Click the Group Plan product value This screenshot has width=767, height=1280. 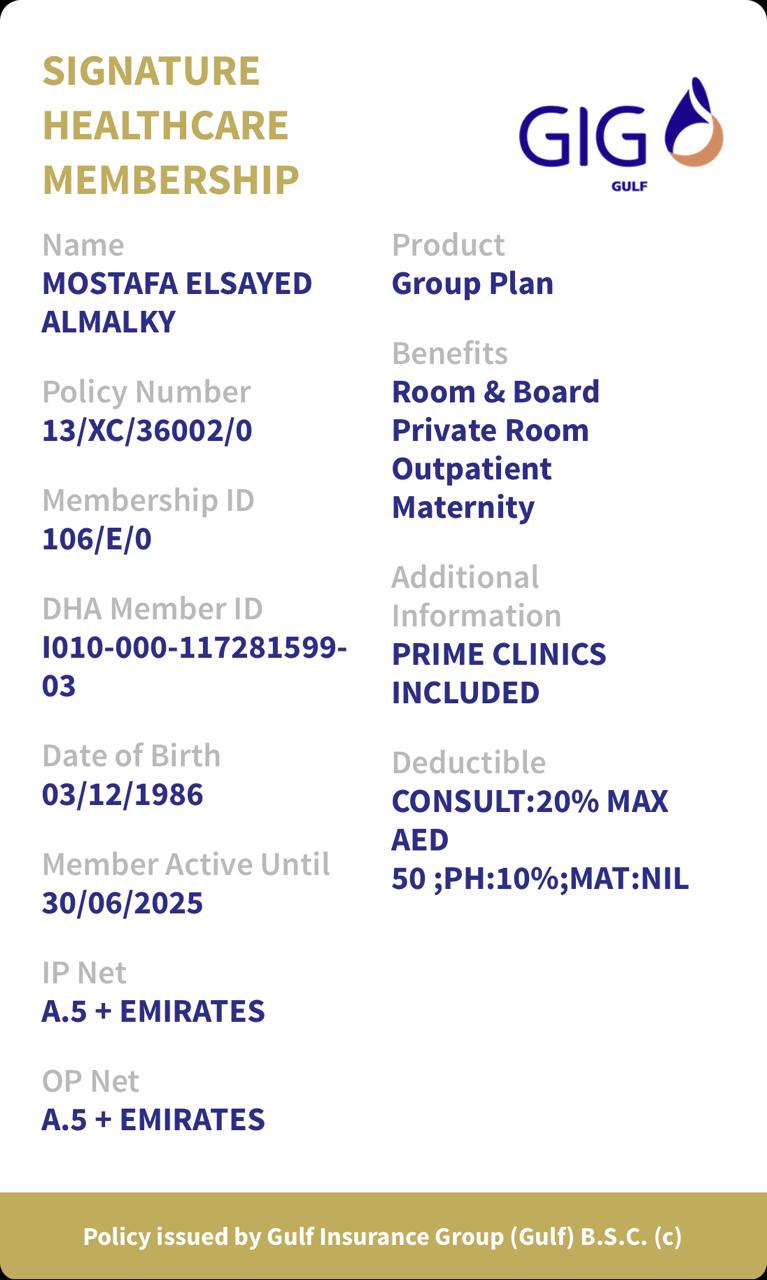coord(472,284)
